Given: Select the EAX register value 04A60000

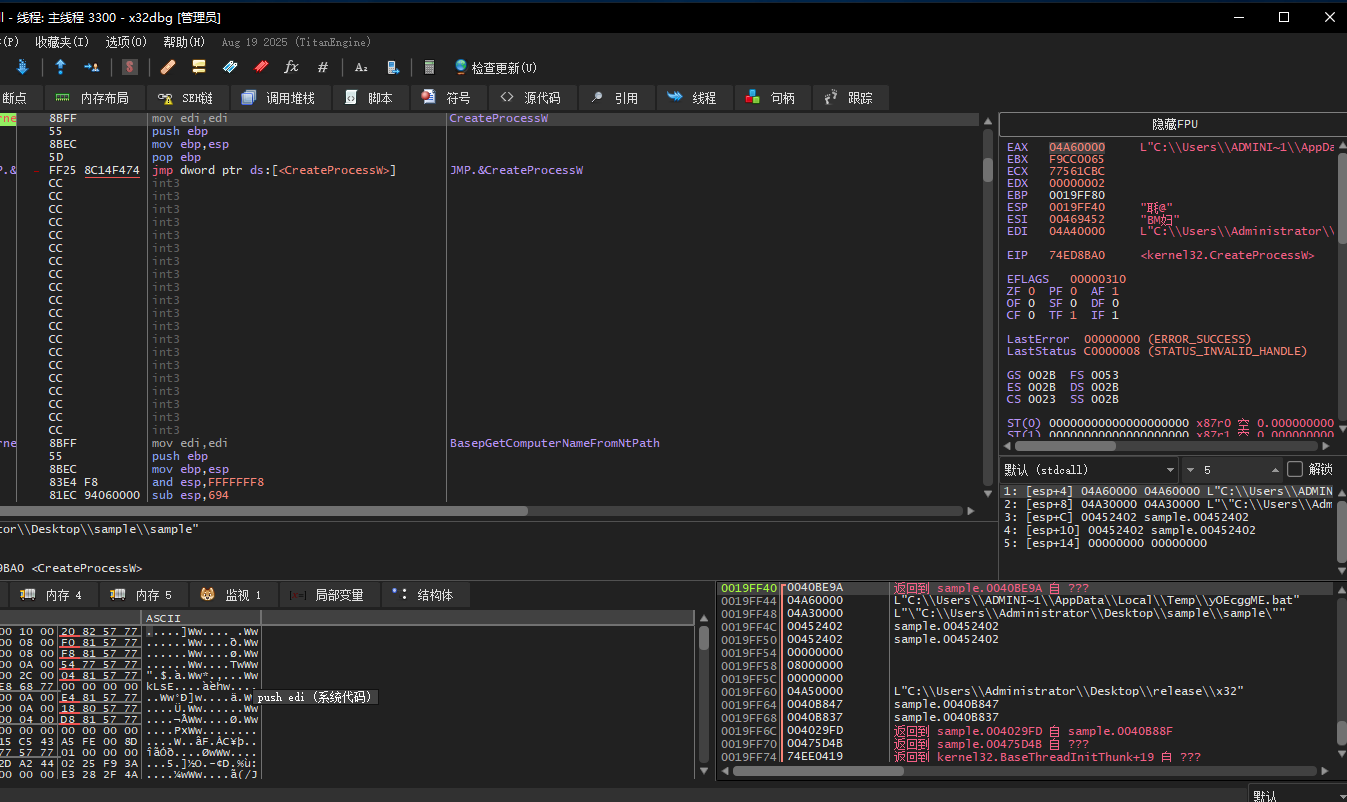Looking at the screenshot, I should (x=1077, y=147).
